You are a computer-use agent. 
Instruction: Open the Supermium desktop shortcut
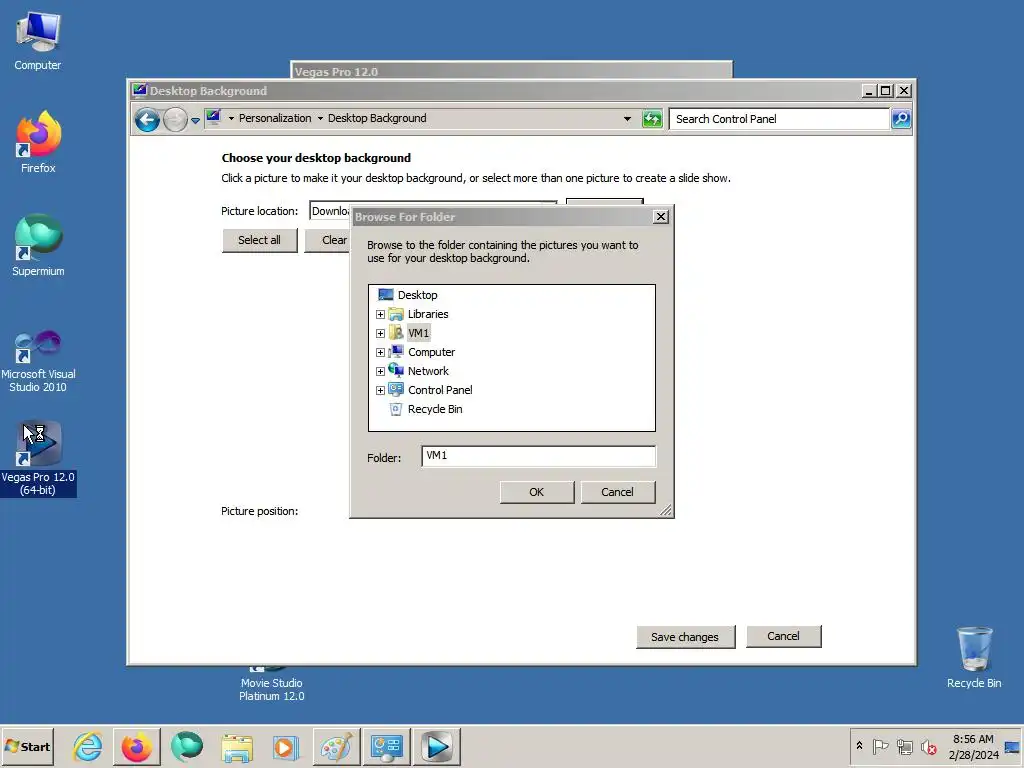point(38,246)
